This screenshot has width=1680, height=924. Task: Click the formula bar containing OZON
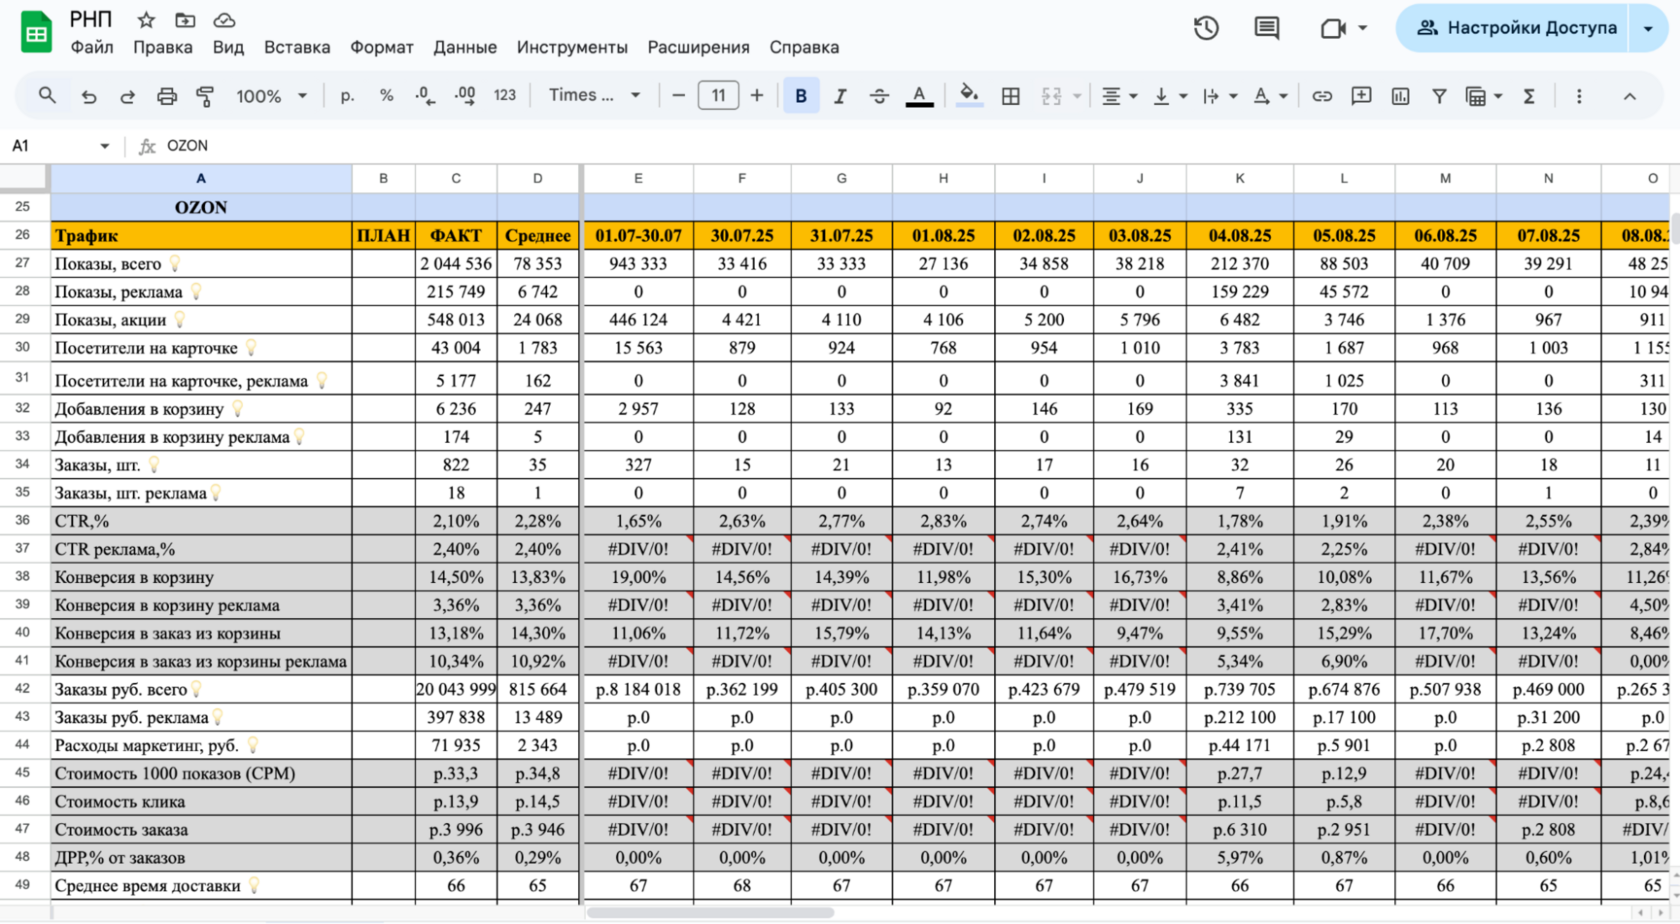[x=920, y=146]
